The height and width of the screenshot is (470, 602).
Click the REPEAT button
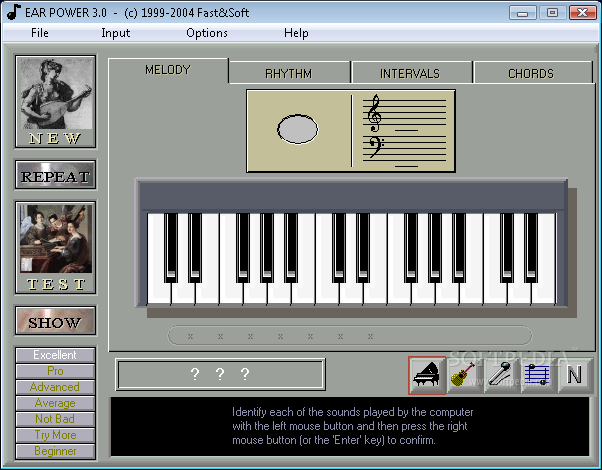coord(56,175)
